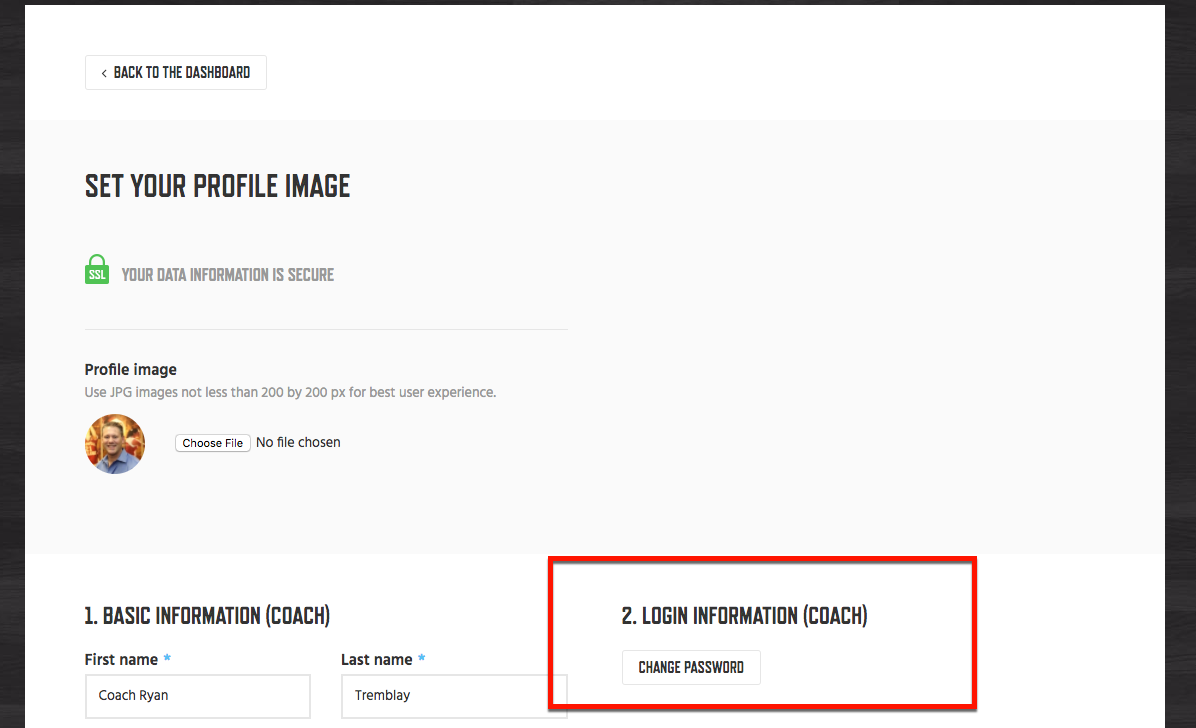Click the '2. Login Information (Coach)' heading
This screenshot has width=1196, height=728.
pos(745,616)
